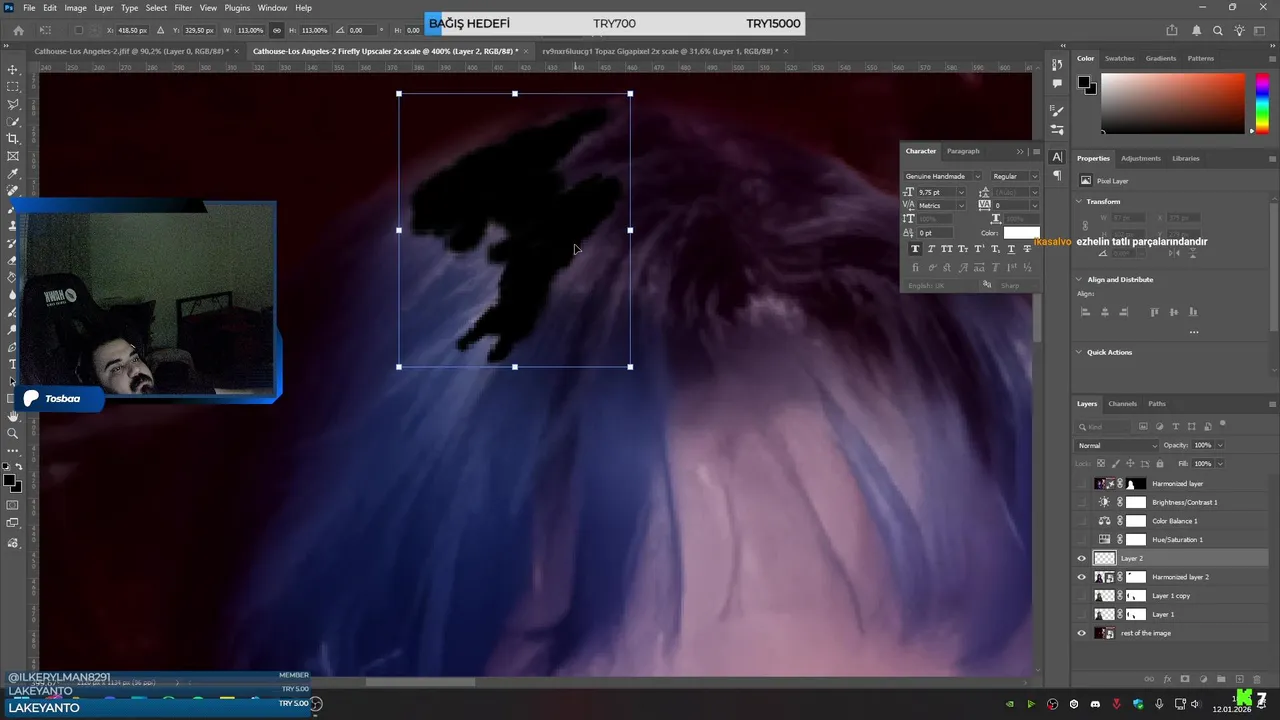This screenshot has height=720, width=1280.
Task: Show Layer 1 copy visibility box
Action: [x=1081, y=596]
